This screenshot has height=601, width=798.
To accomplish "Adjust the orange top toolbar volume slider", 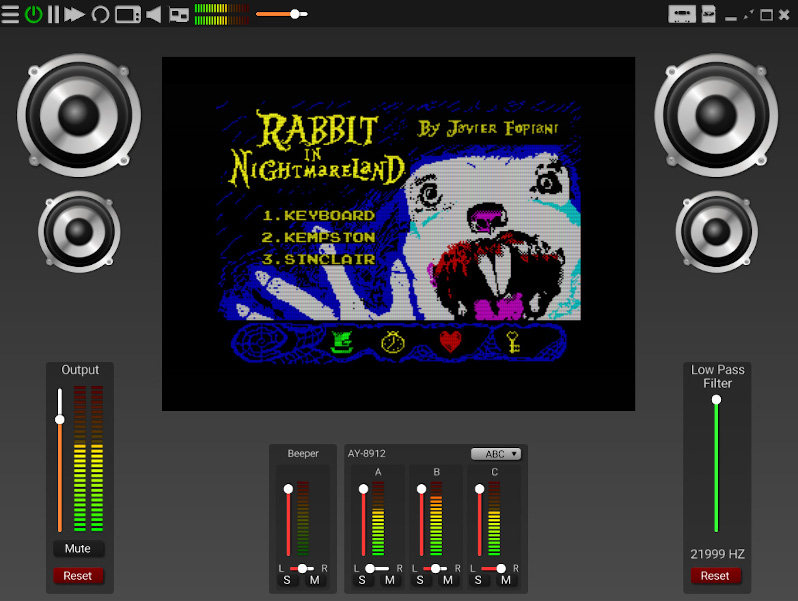I will (282, 14).
